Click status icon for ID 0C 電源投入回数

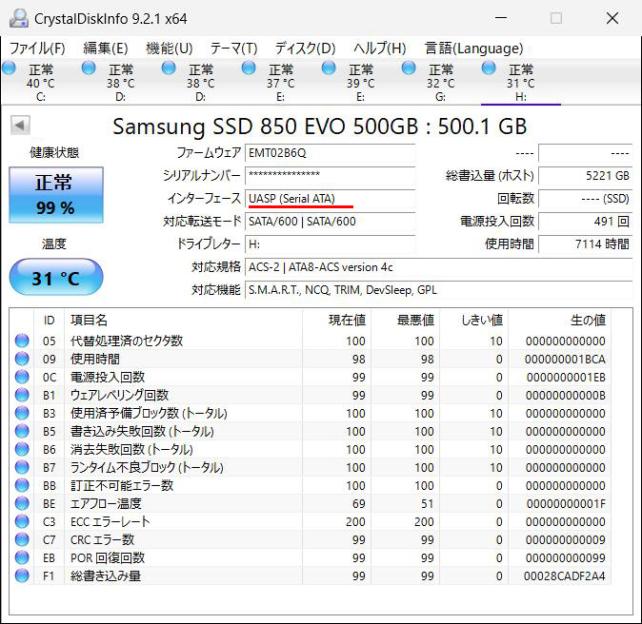22,377
